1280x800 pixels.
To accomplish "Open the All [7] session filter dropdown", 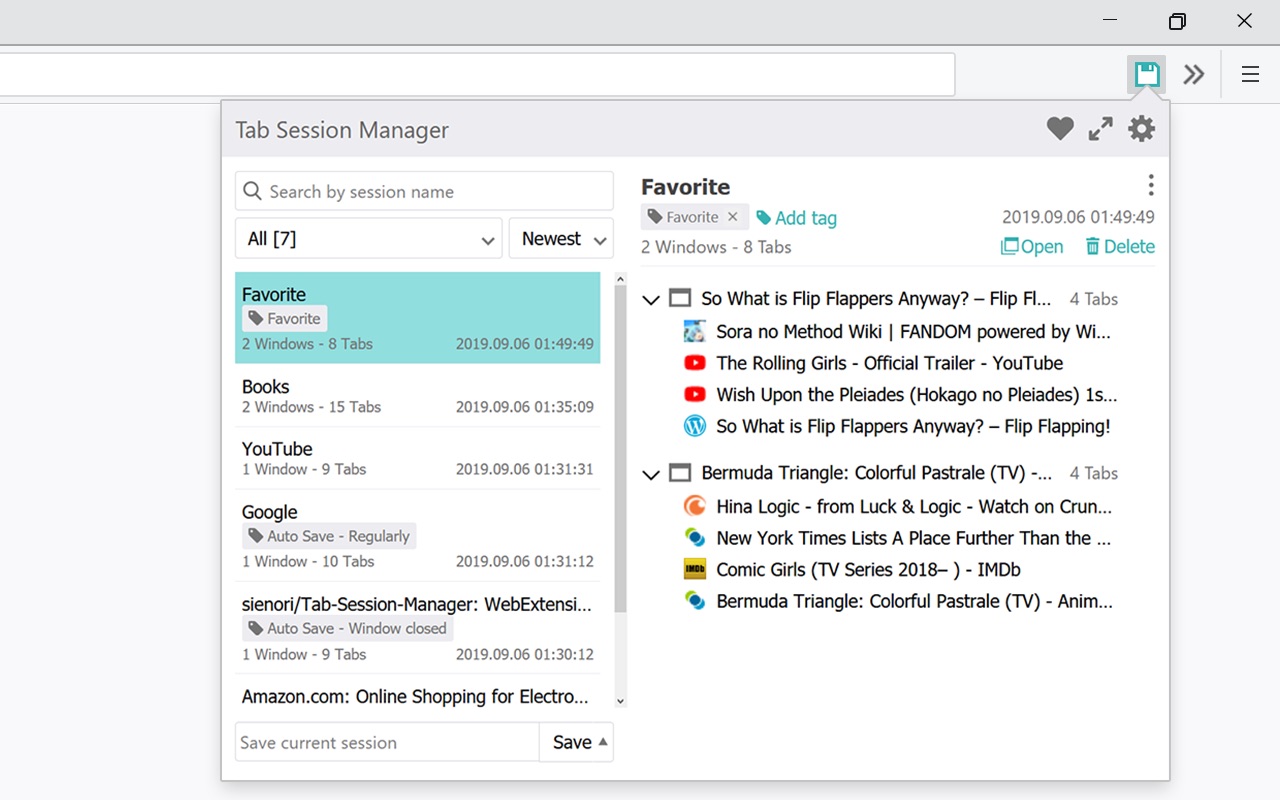I will (x=368, y=239).
